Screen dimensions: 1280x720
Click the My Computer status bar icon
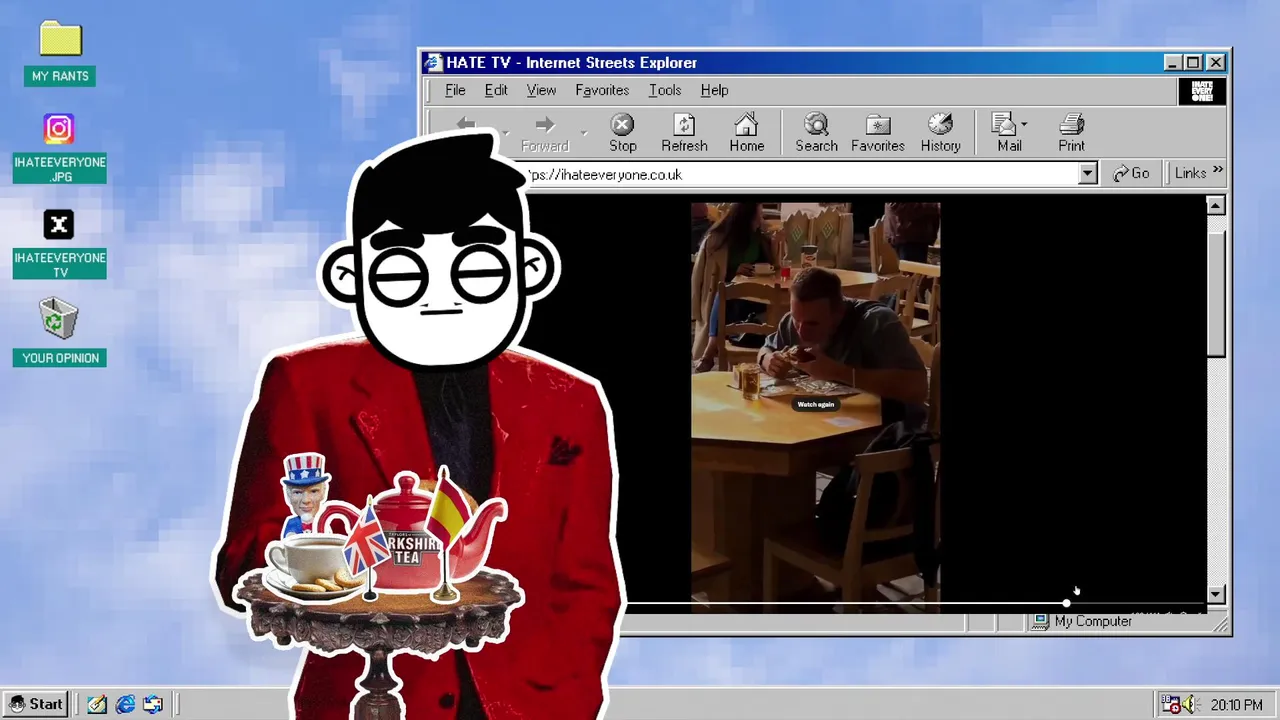pos(1040,621)
